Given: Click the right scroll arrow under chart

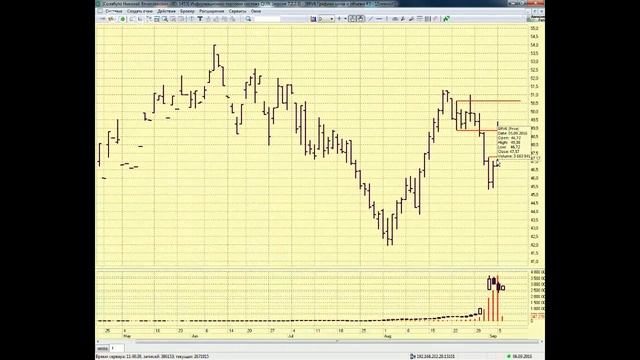Looking at the screenshot, I should pos(542,341).
